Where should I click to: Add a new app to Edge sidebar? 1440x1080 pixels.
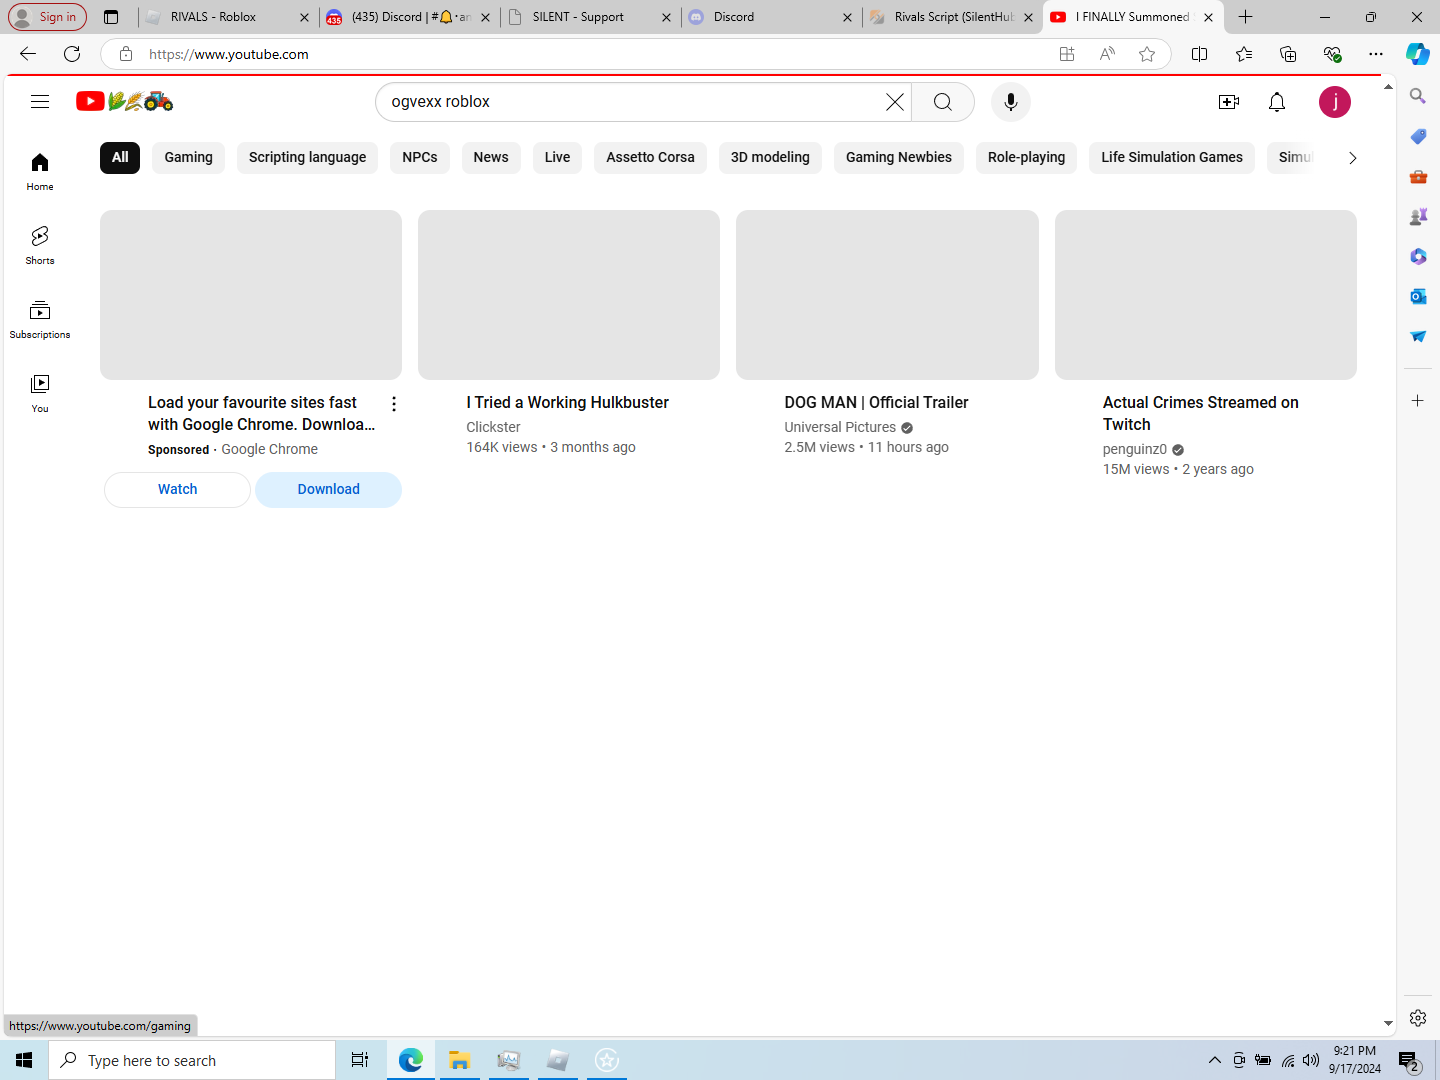click(1418, 400)
